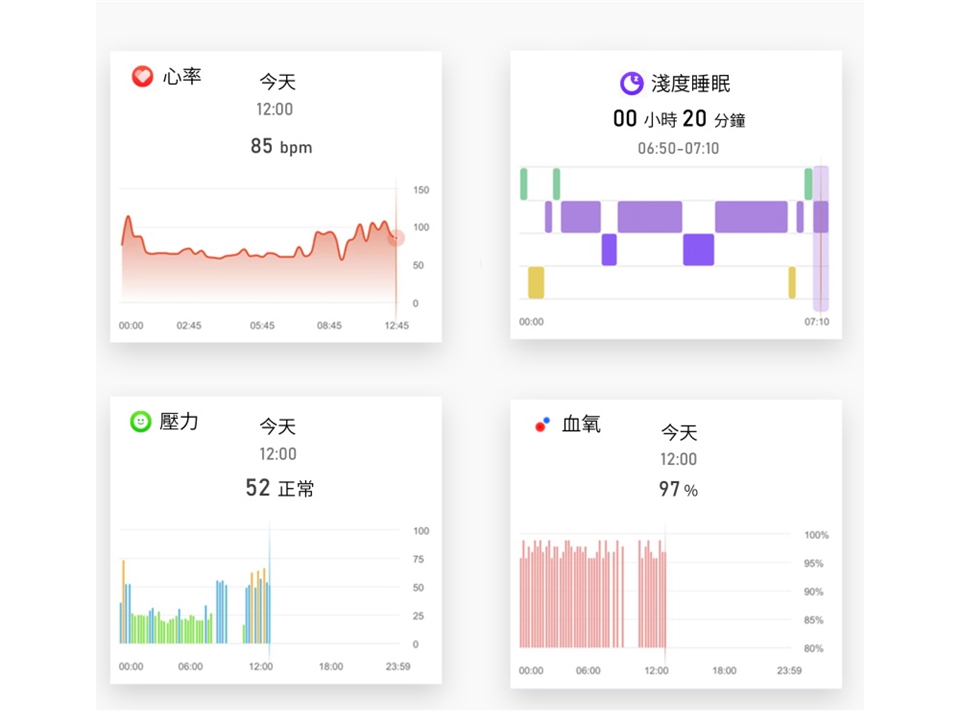Viewport: 960px width, 728px height.
Task: Click the green smiley stress icon
Action: [140, 422]
